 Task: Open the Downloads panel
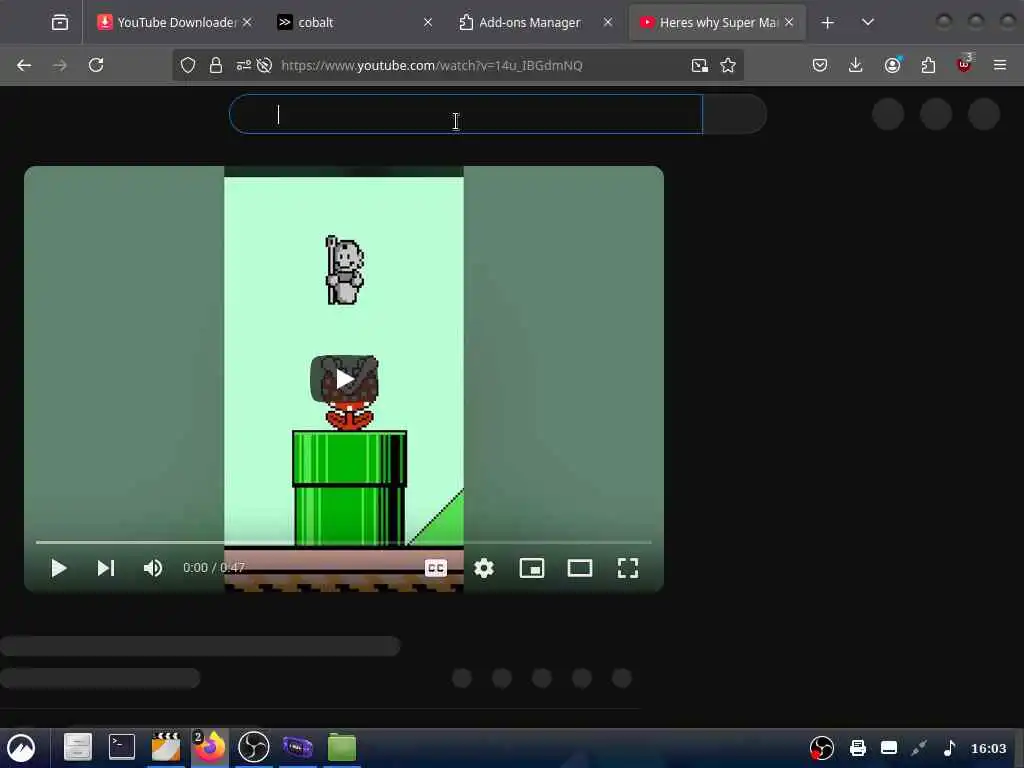pyautogui.click(x=856, y=65)
